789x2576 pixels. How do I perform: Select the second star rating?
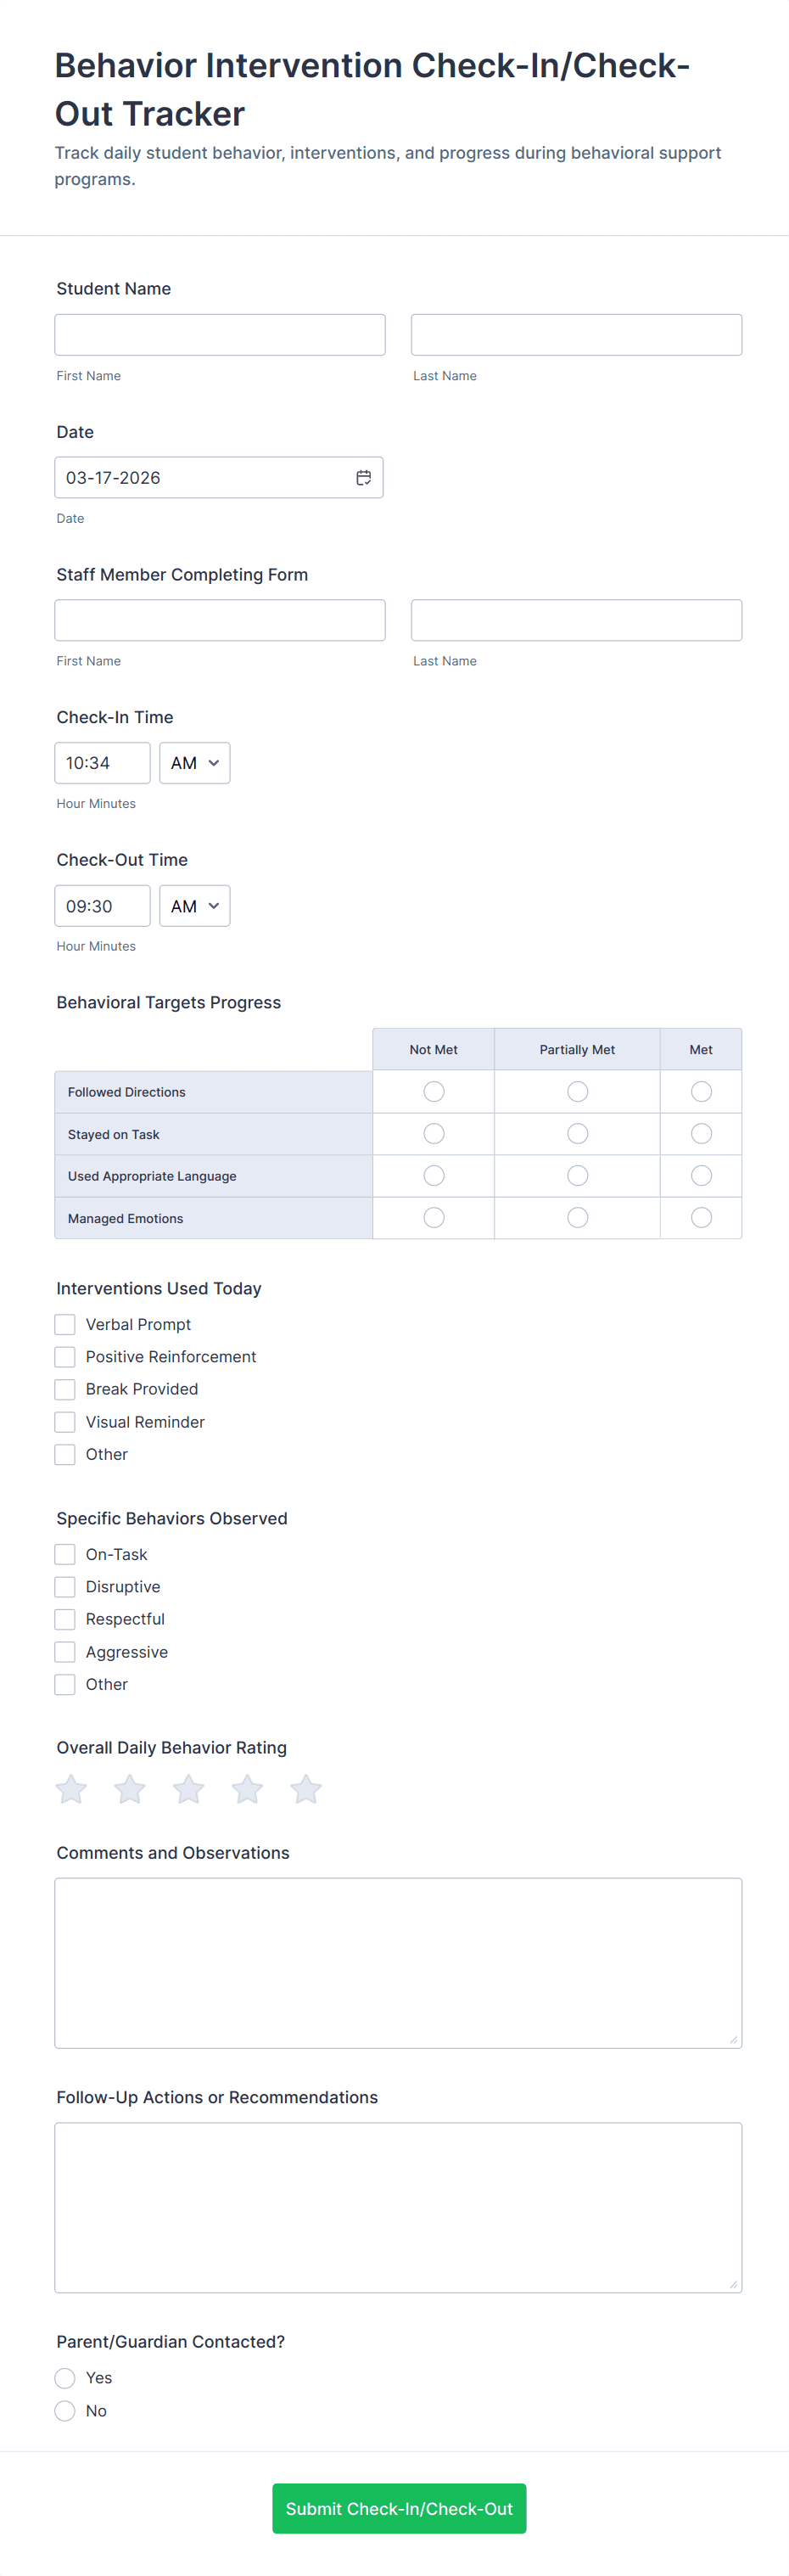(130, 1788)
